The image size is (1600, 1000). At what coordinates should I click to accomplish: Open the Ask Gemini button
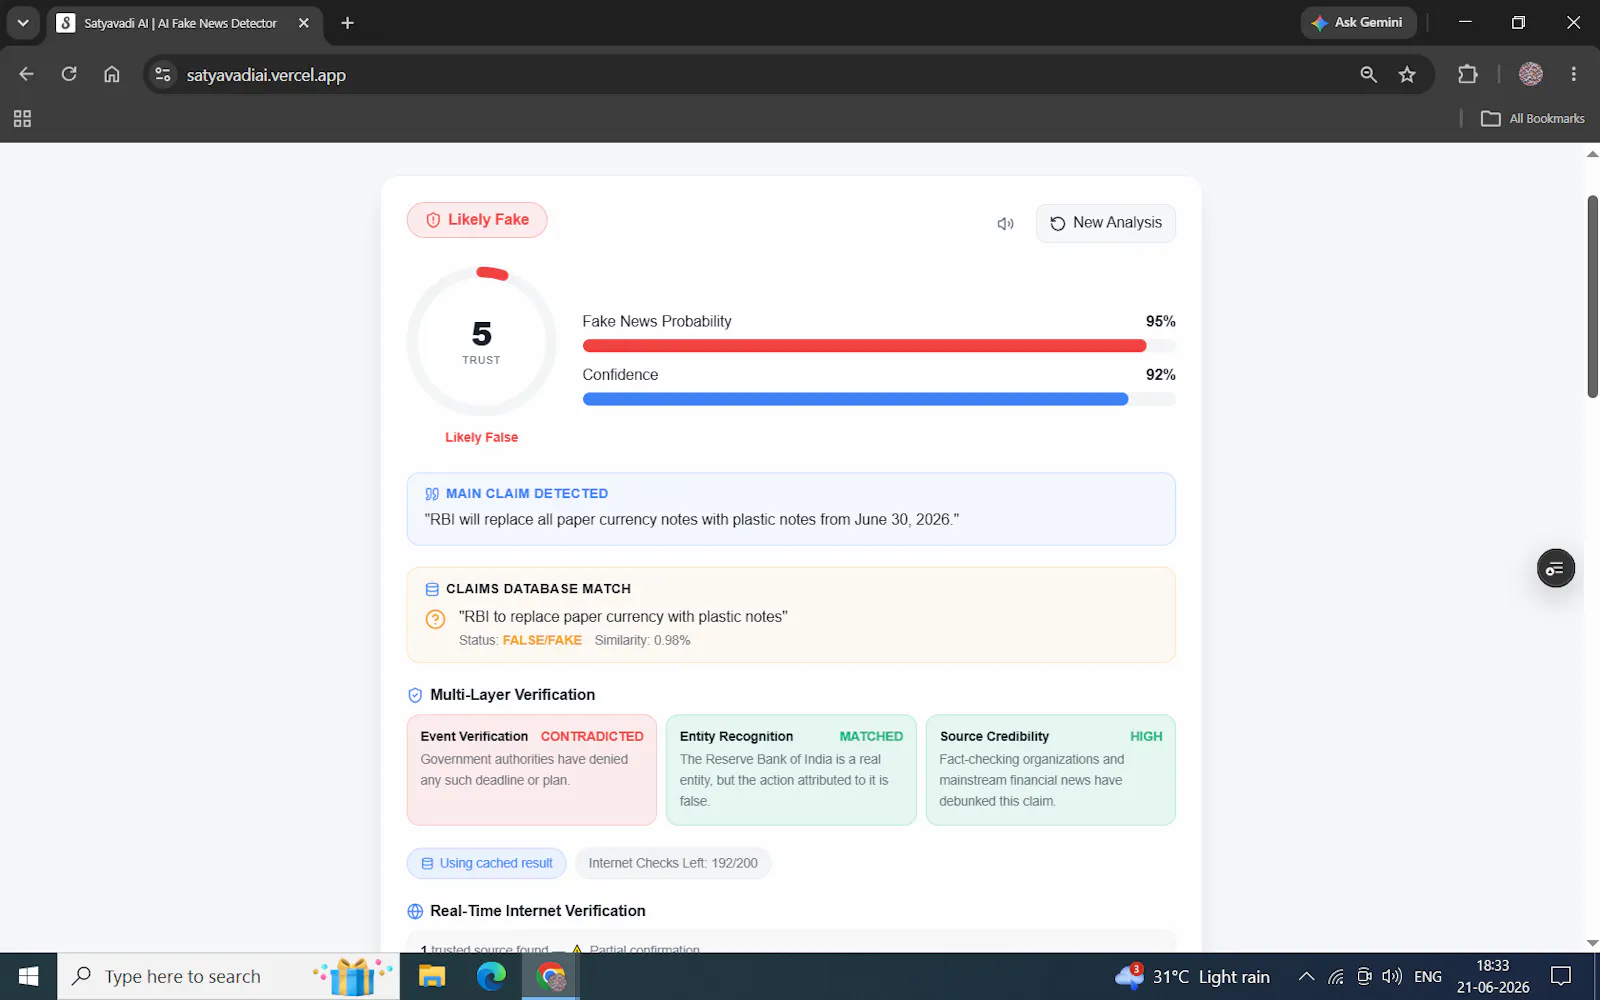pyautogui.click(x=1358, y=22)
